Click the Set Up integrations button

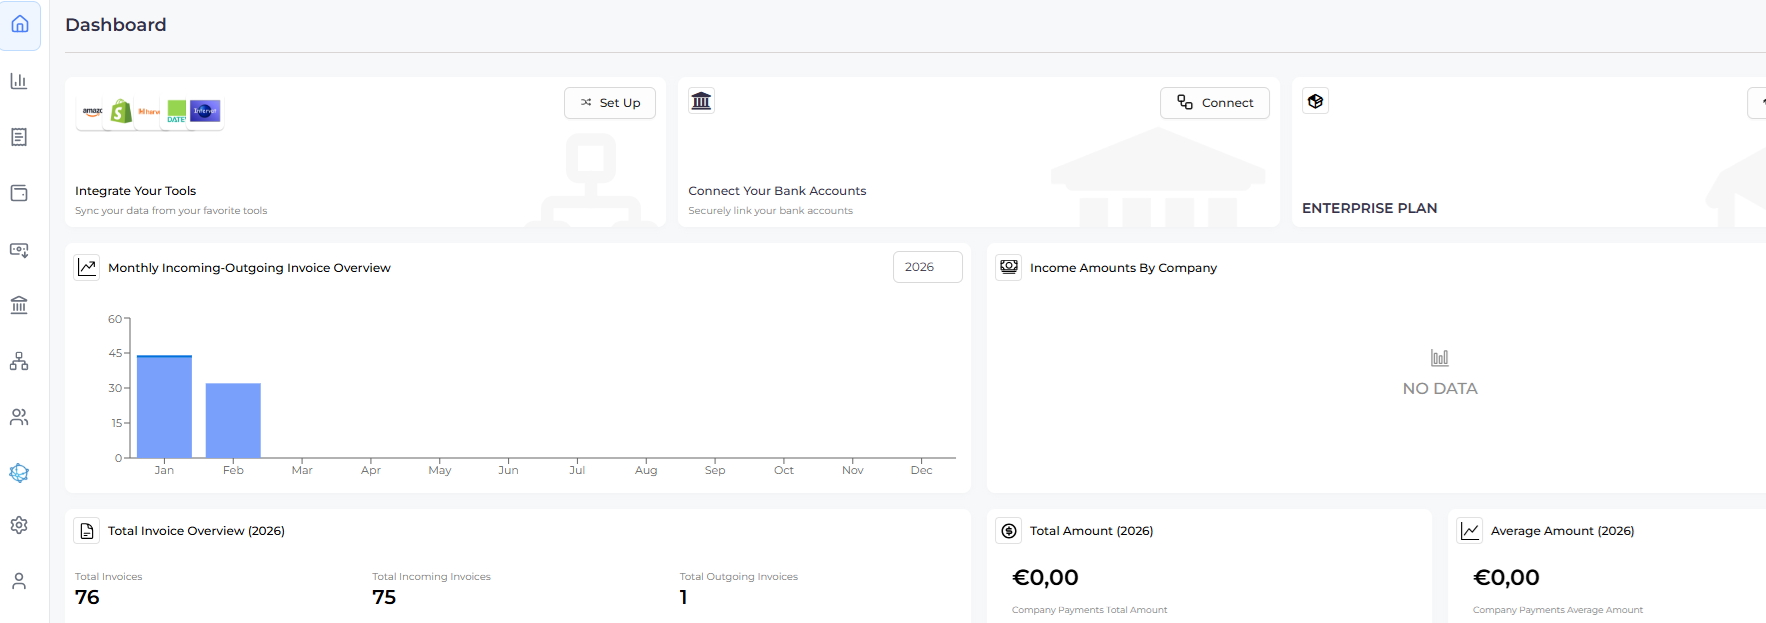coord(609,103)
